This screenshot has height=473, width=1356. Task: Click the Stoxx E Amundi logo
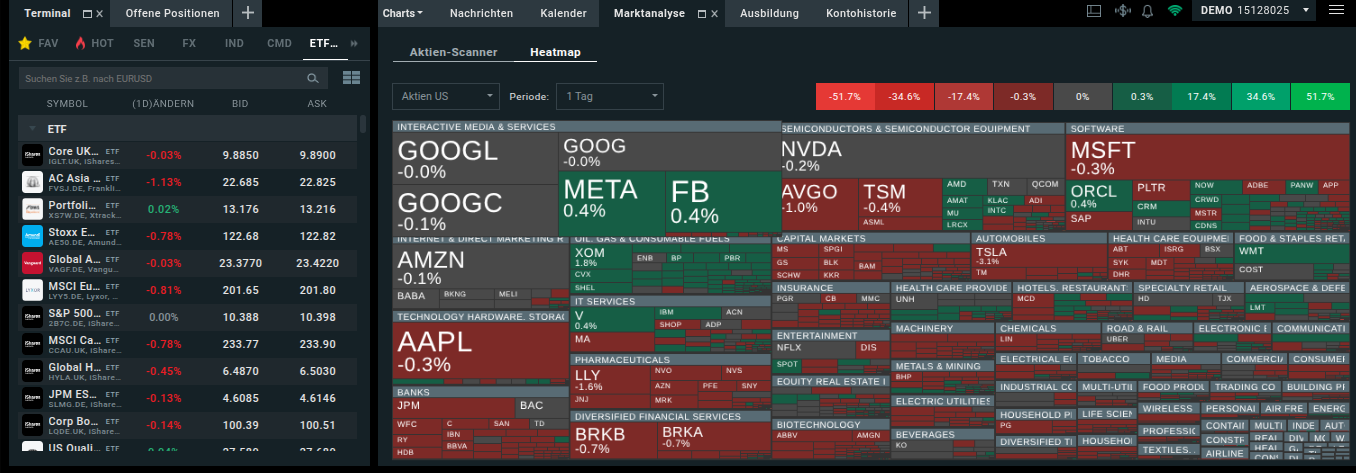(31, 236)
